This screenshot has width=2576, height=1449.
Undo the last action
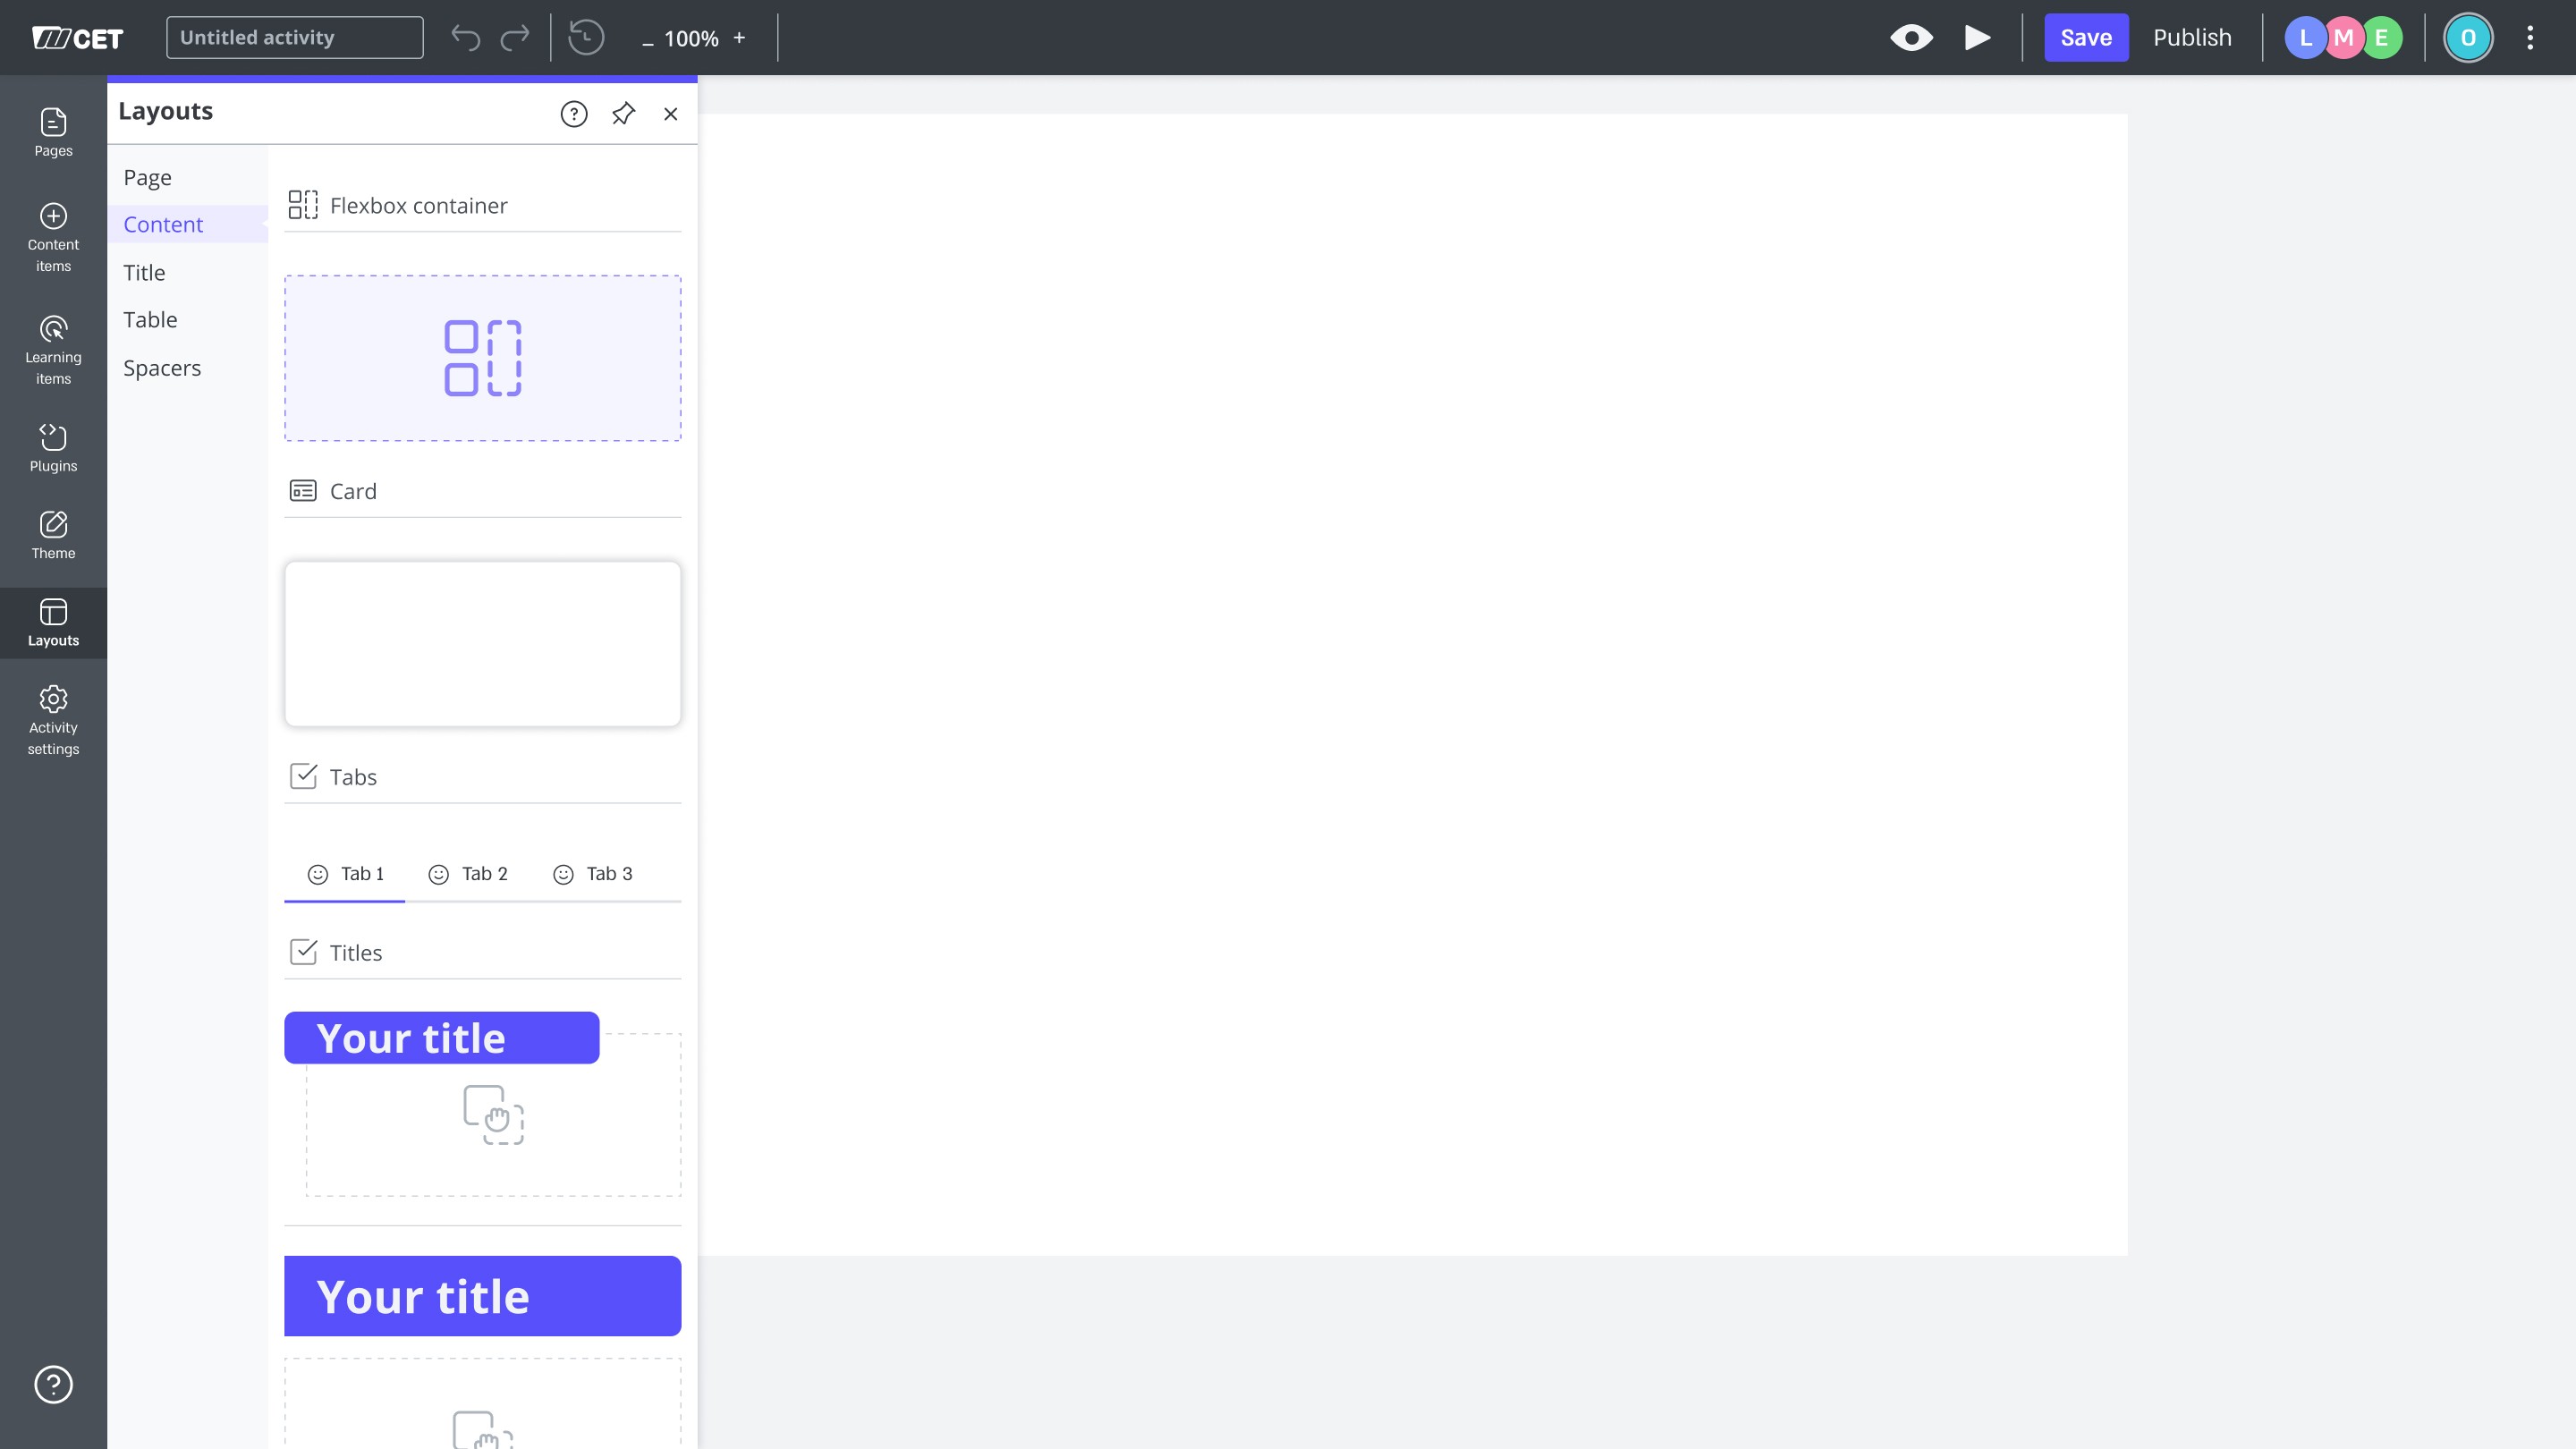pos(465,38)
